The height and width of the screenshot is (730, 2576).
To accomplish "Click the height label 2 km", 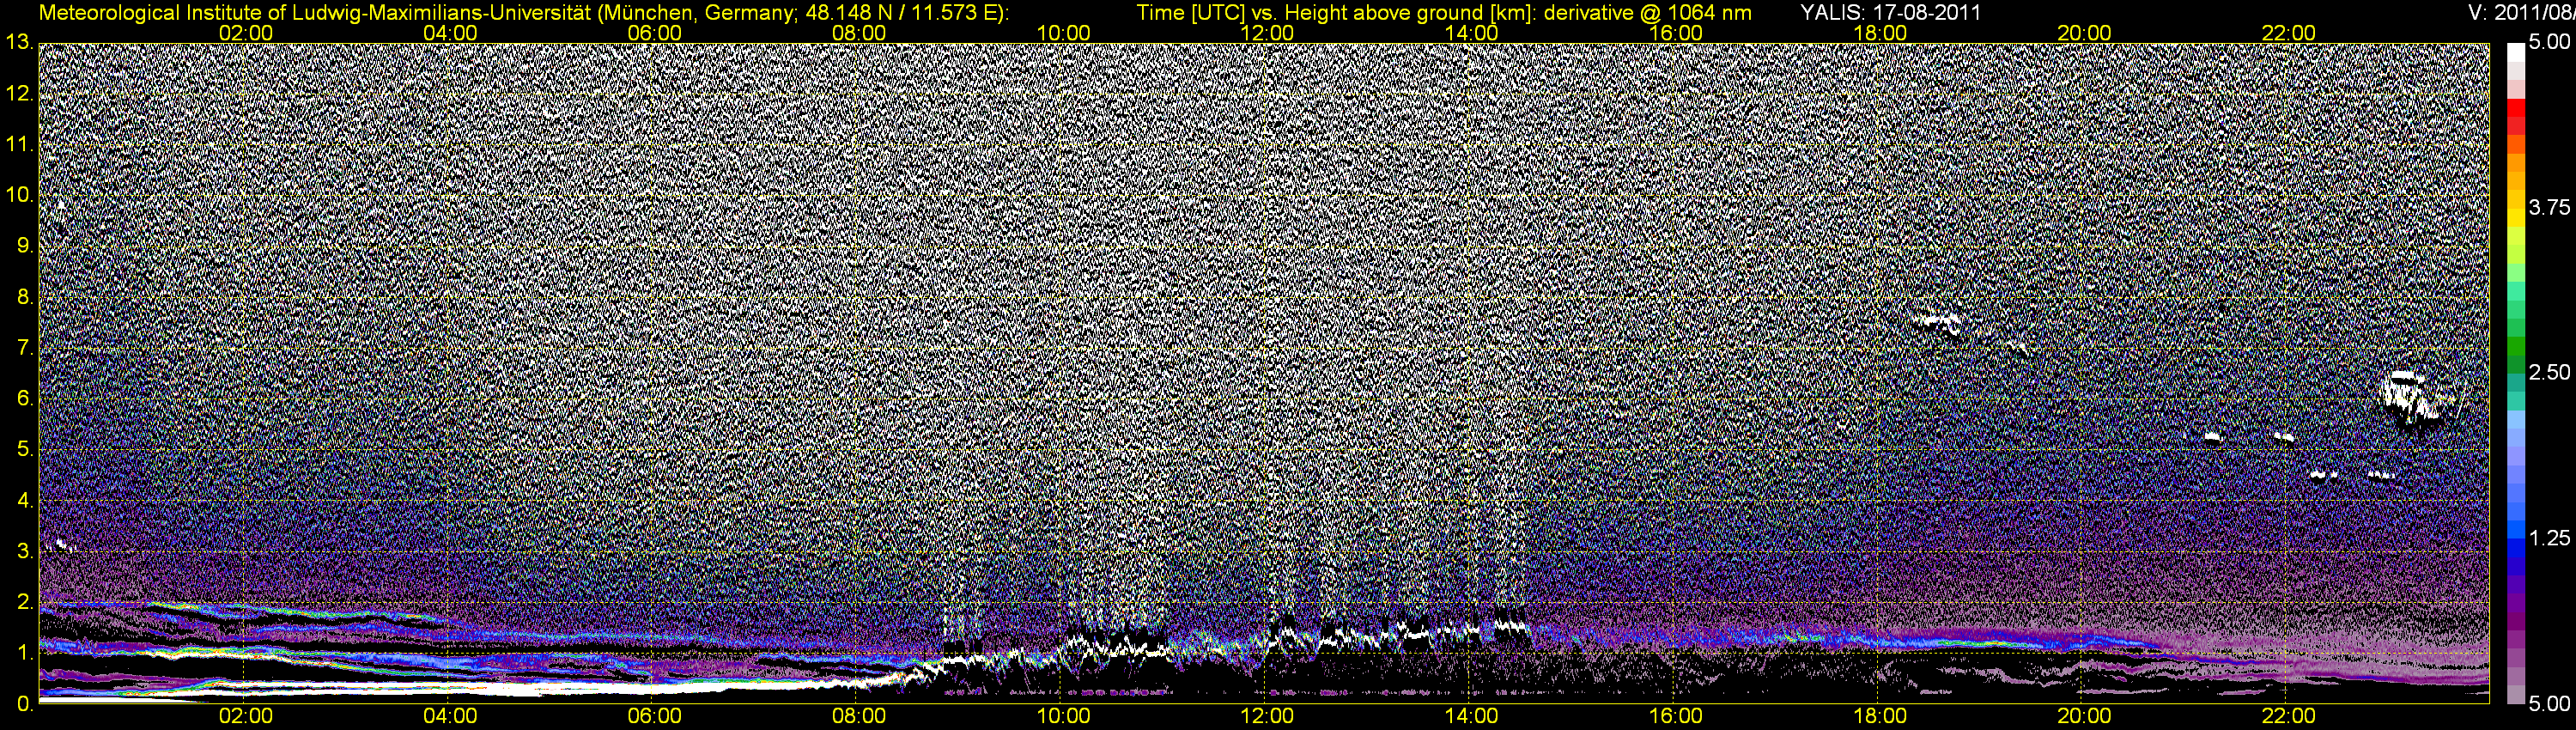I will click(24, 602).
